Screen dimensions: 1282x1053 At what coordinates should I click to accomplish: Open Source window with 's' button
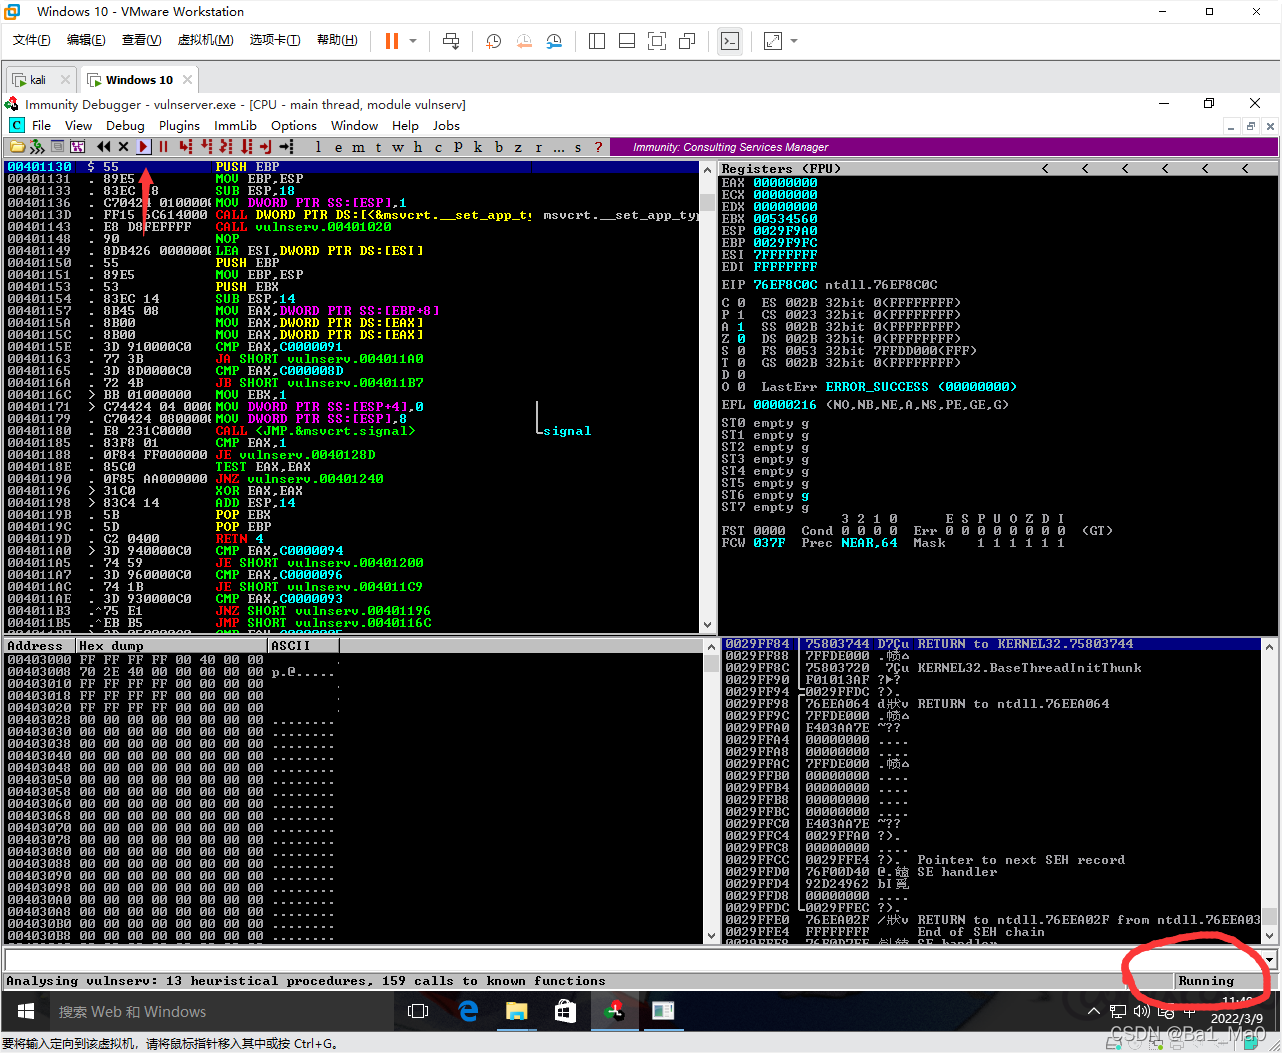(x=578, y=147)
